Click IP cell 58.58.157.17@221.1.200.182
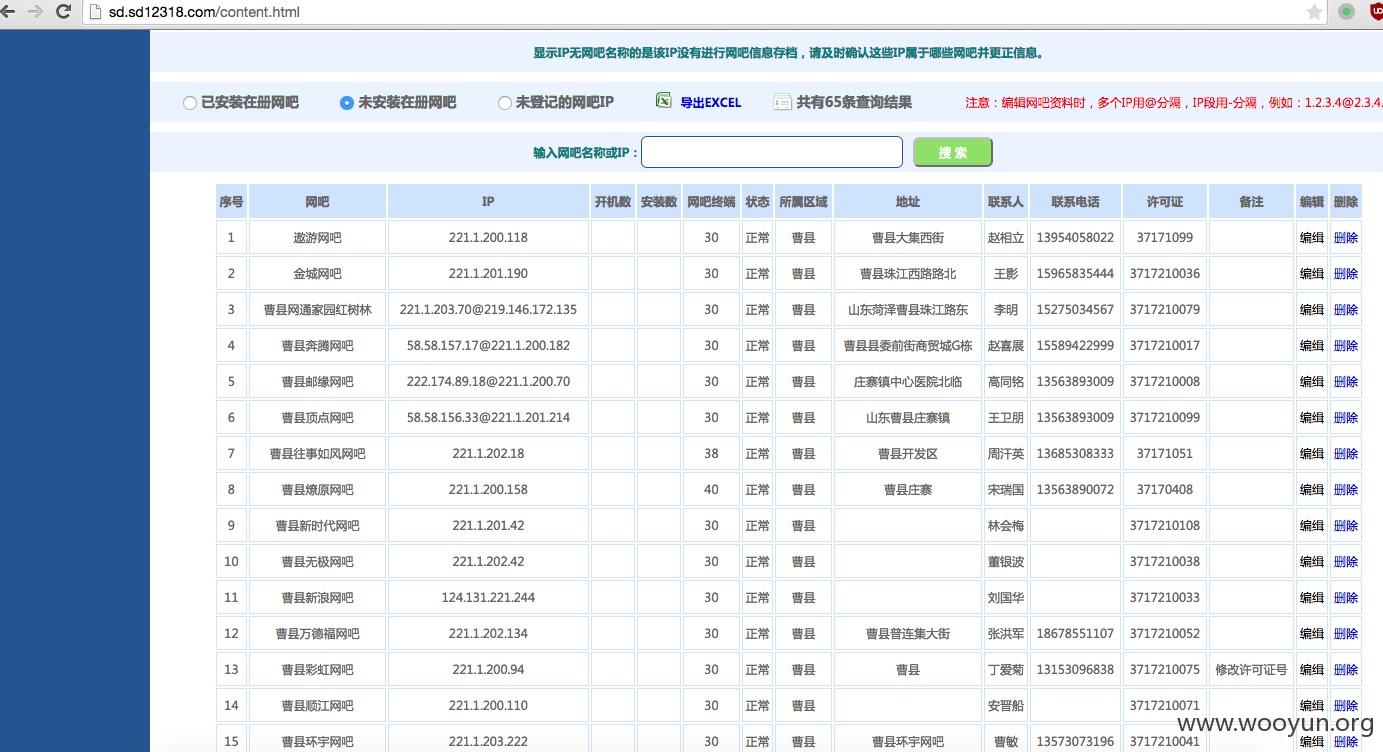The width and height of the screenshot is (1383, 752). [488, 346]
